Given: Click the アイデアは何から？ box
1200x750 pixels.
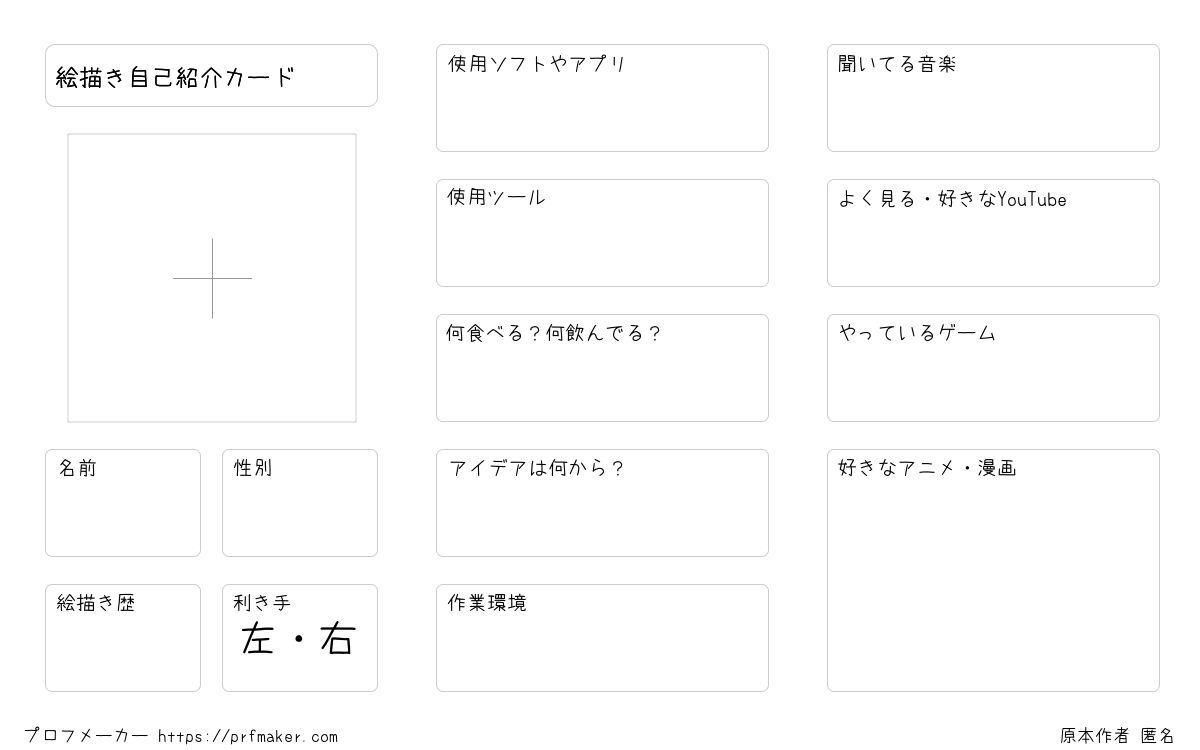Looking at the screenshot, I should (602, 503).
